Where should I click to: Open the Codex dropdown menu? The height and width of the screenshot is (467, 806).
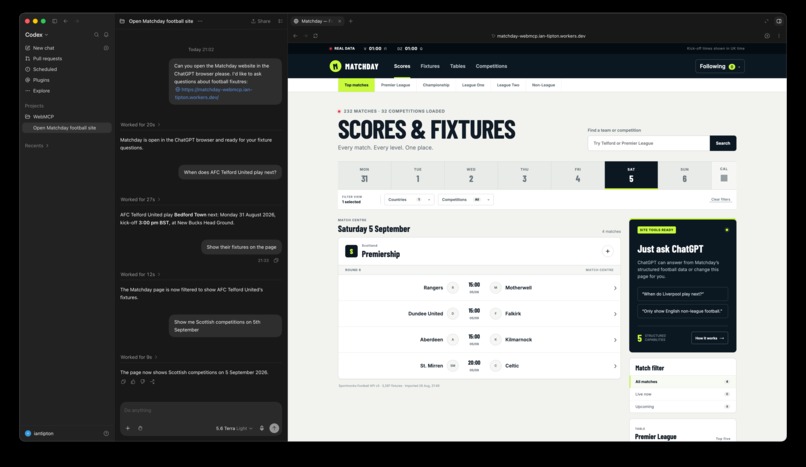coord(36,35)
